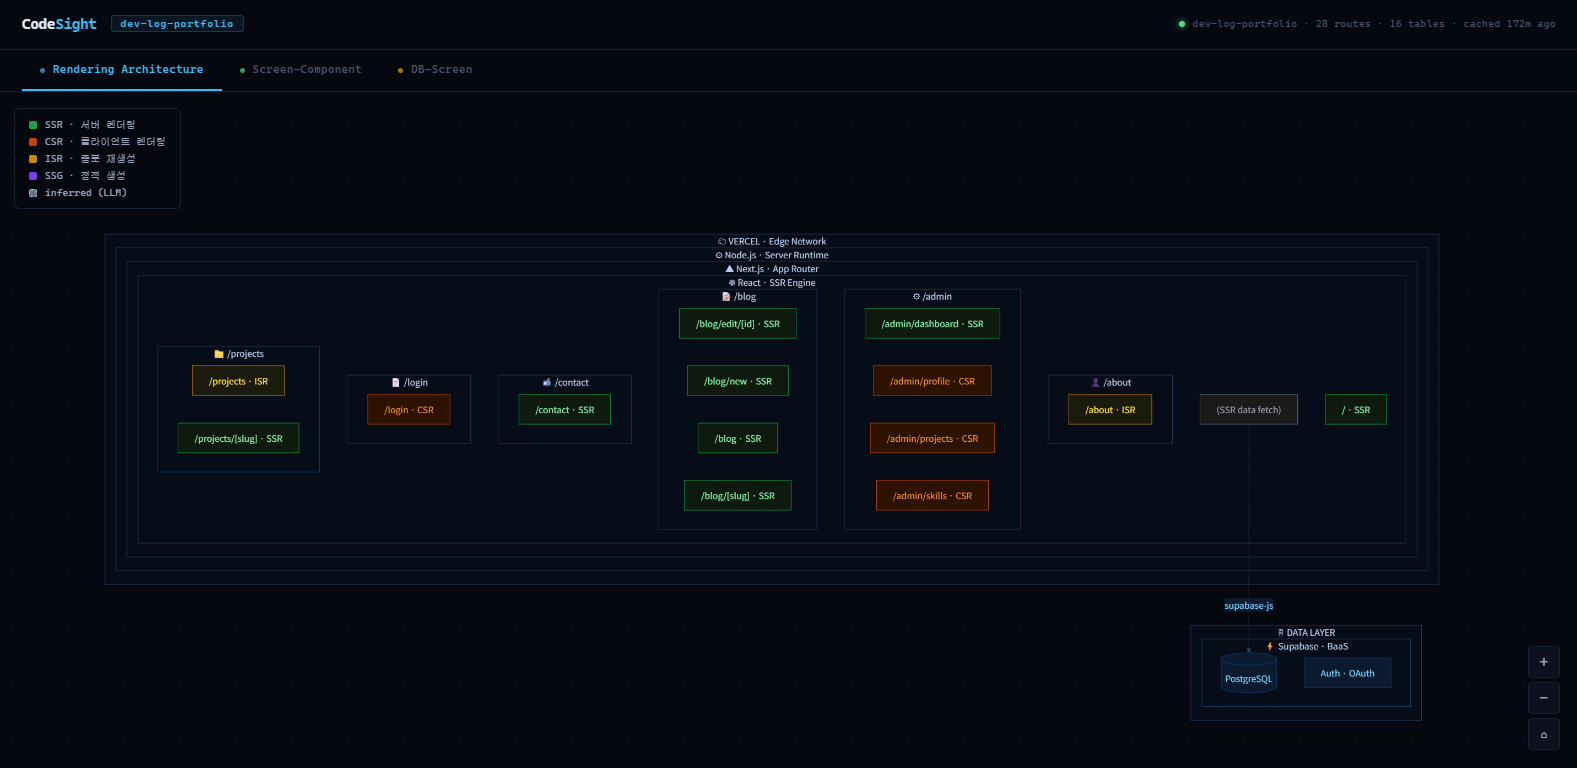Viewport: 1577px width, 768px height.
Task: Click the zoom out minus button
Action: coord(1544,698)
